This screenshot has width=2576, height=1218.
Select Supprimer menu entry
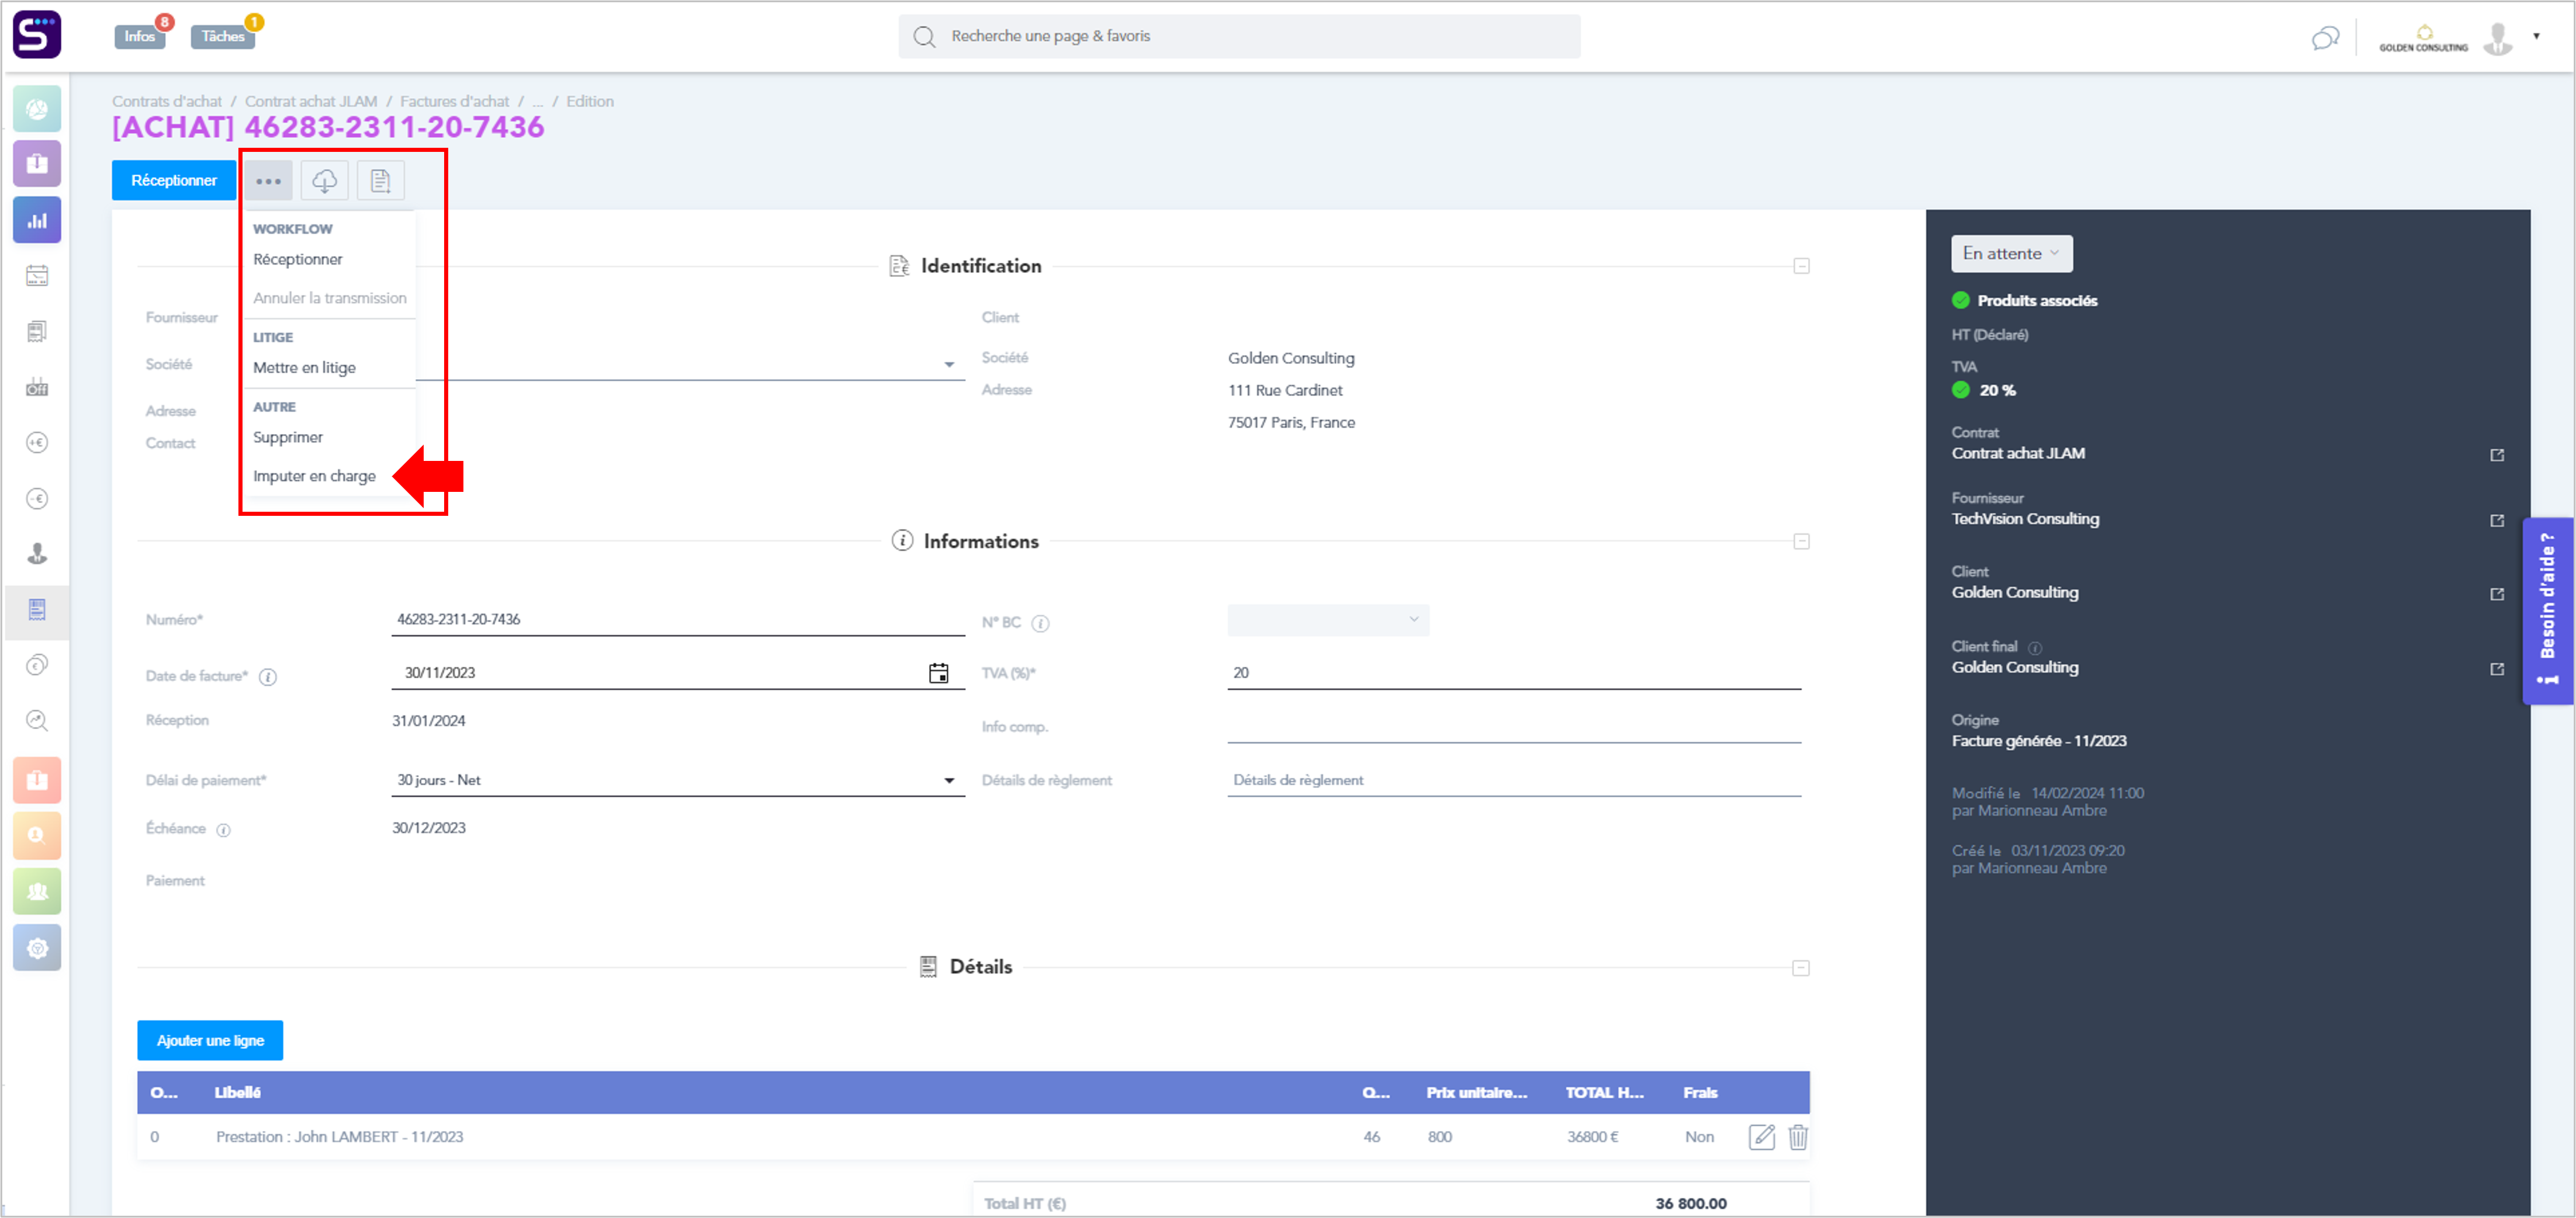(x=288, y=438)
